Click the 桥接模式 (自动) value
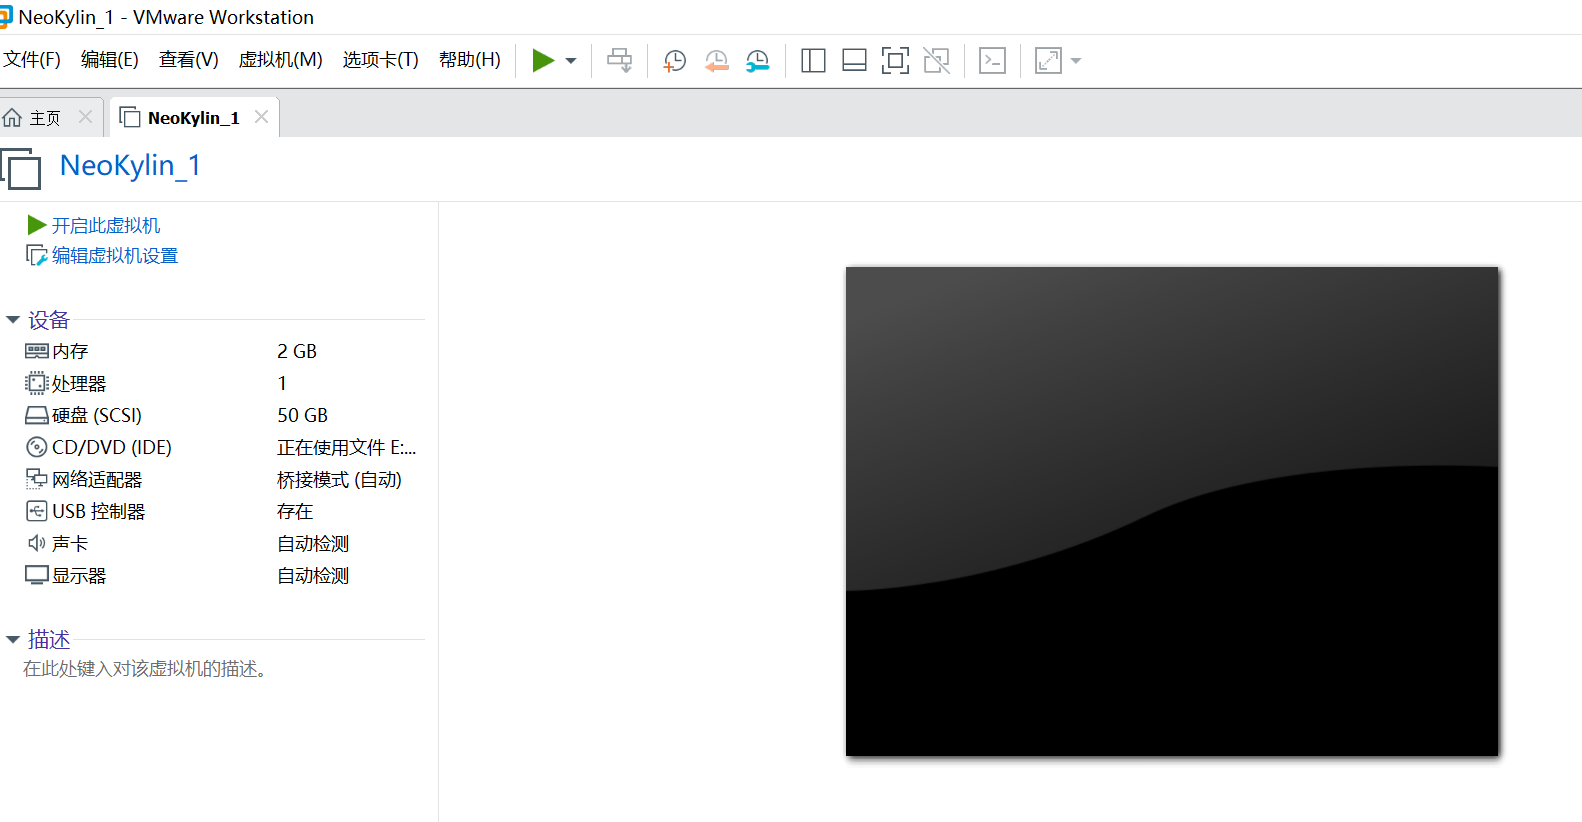The height and width of the screenshot is (822, 1582). pos(339,480)
